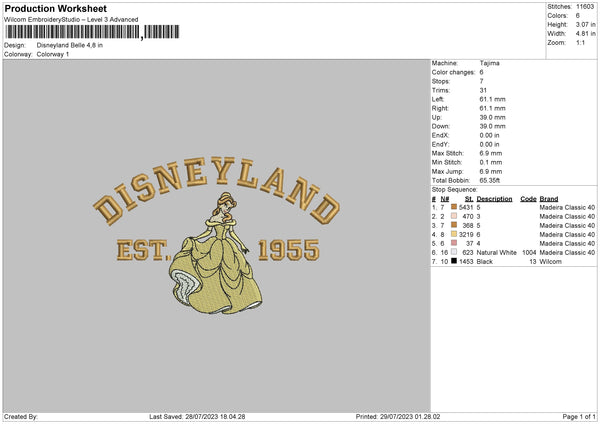Pick the Natural White swatch
This screenshot has width=600, height=424.
click(454, 252)
